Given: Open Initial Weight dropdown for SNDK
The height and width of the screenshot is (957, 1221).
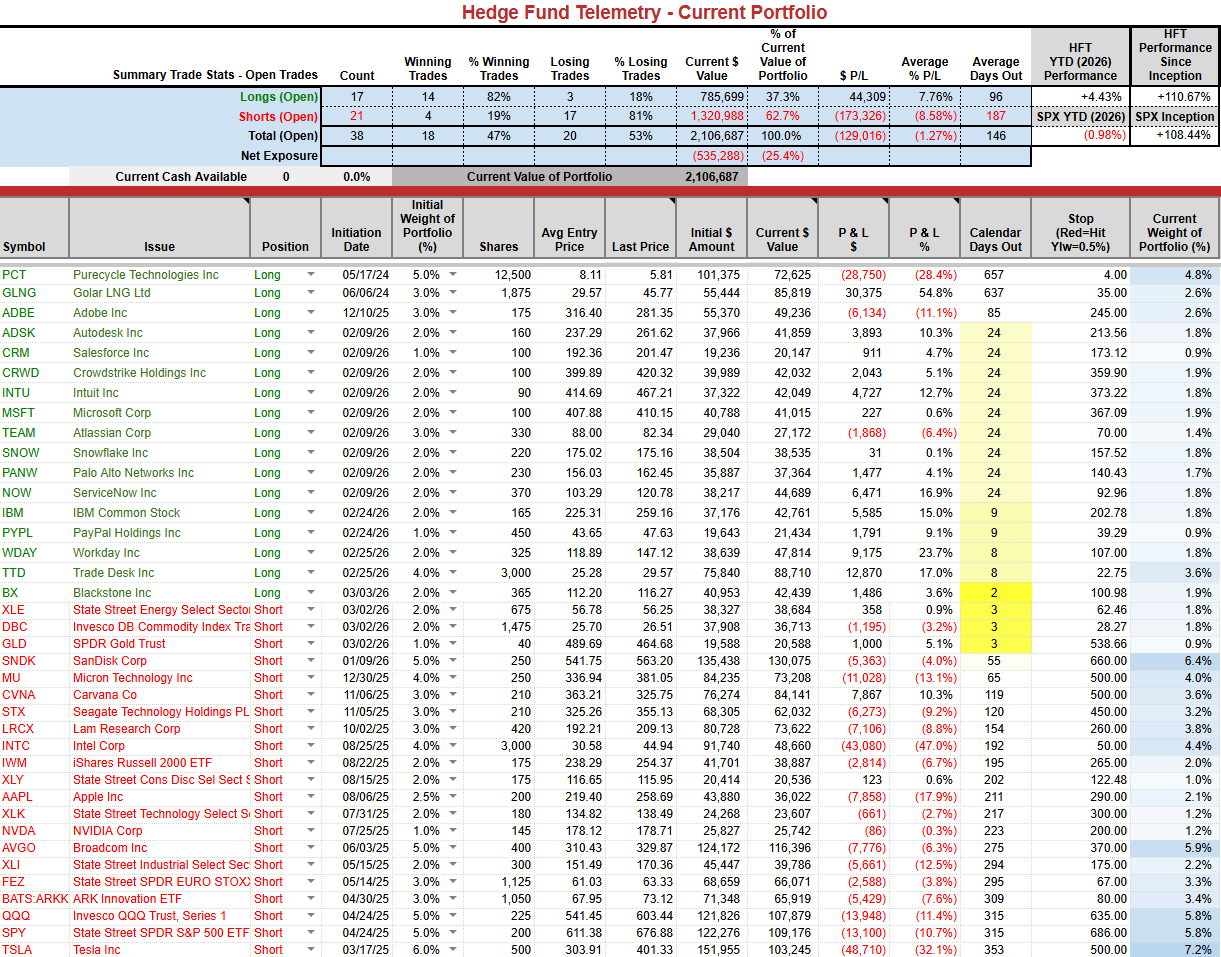Looking at the screenshot, I should click(453, 661).
